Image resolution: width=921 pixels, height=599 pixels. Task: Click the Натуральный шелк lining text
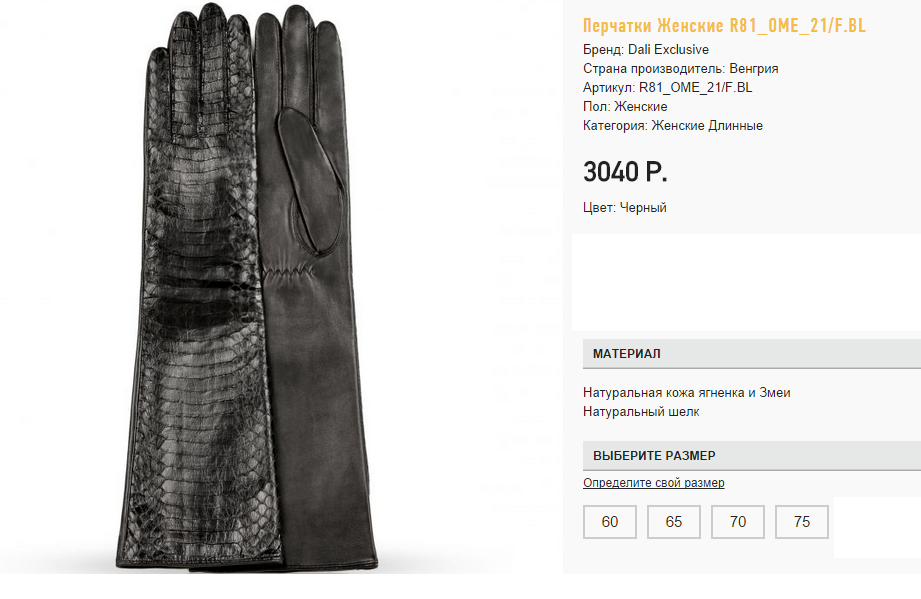[x=641, y=412]
